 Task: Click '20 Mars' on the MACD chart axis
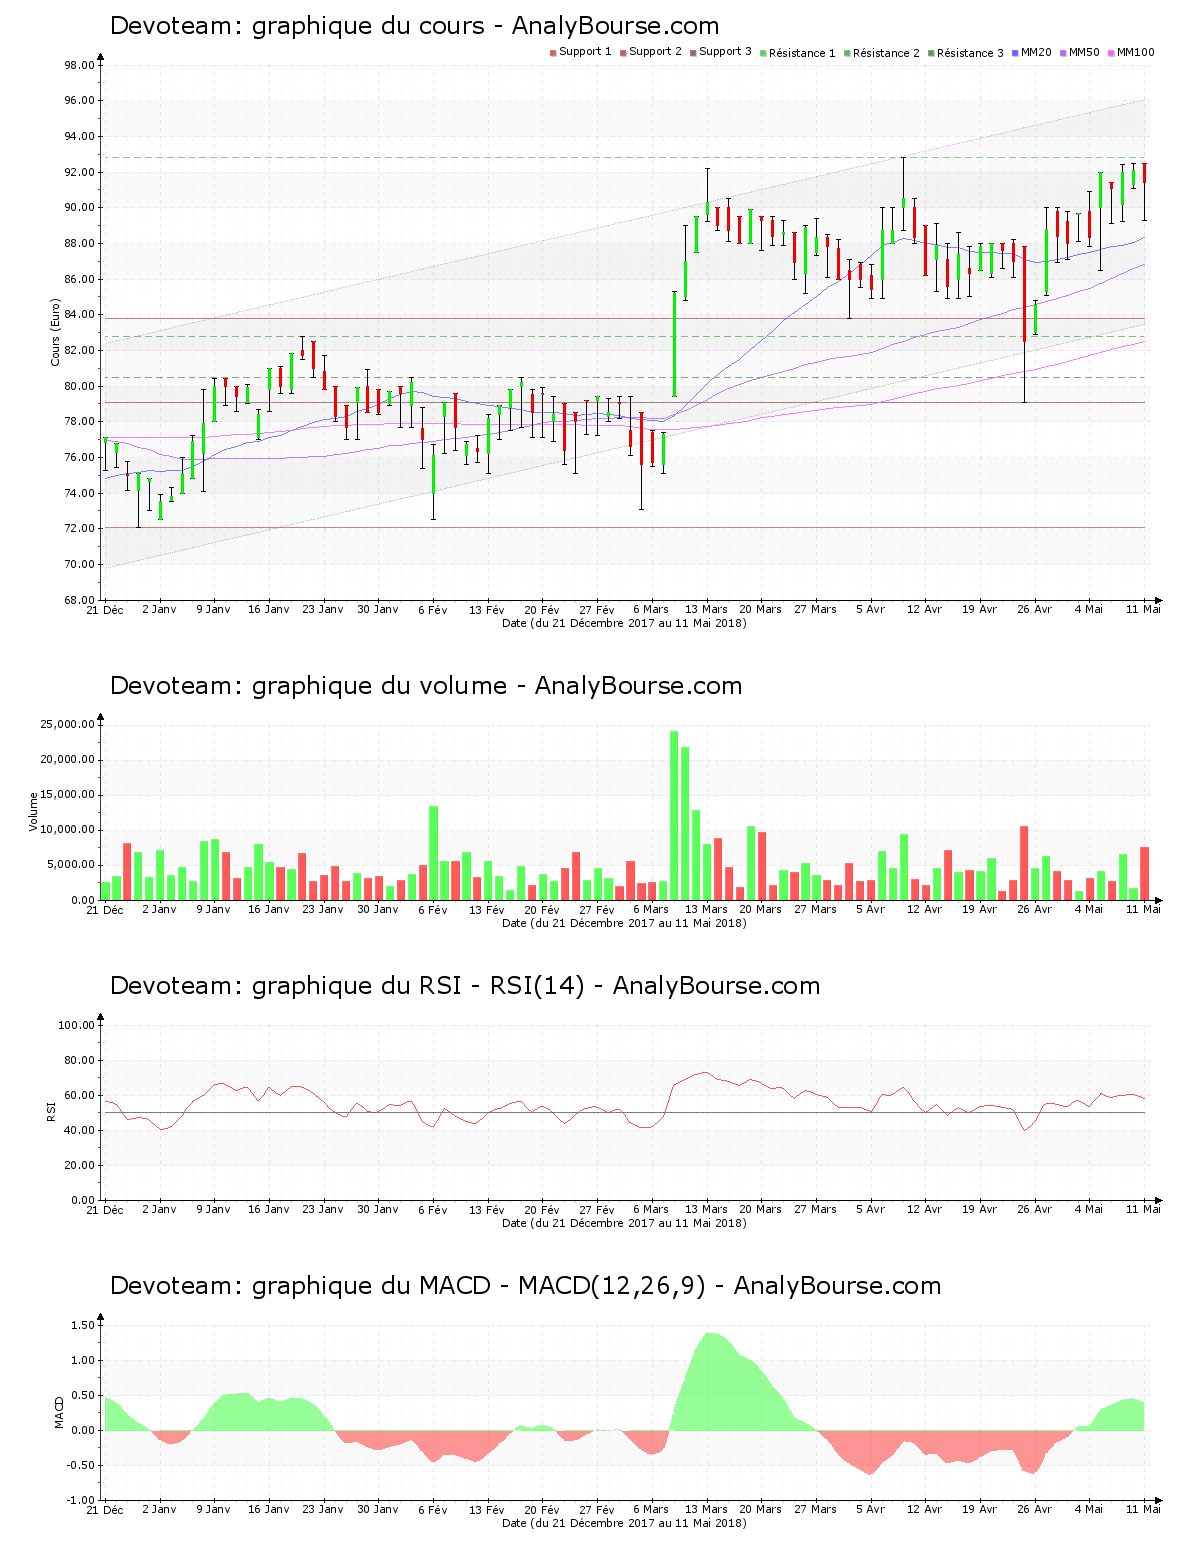[761, 1510]
